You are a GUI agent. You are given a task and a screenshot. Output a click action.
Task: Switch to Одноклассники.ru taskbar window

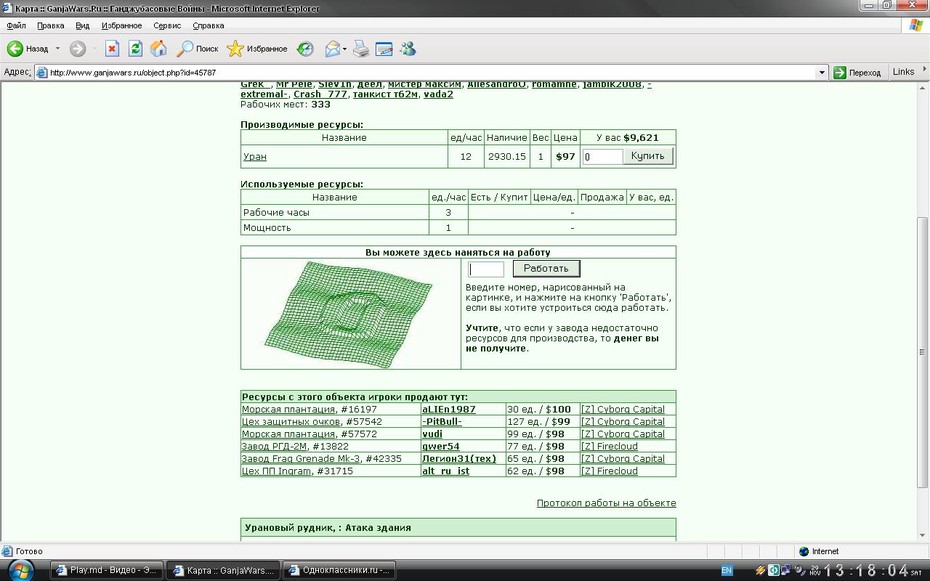[339, 571]
